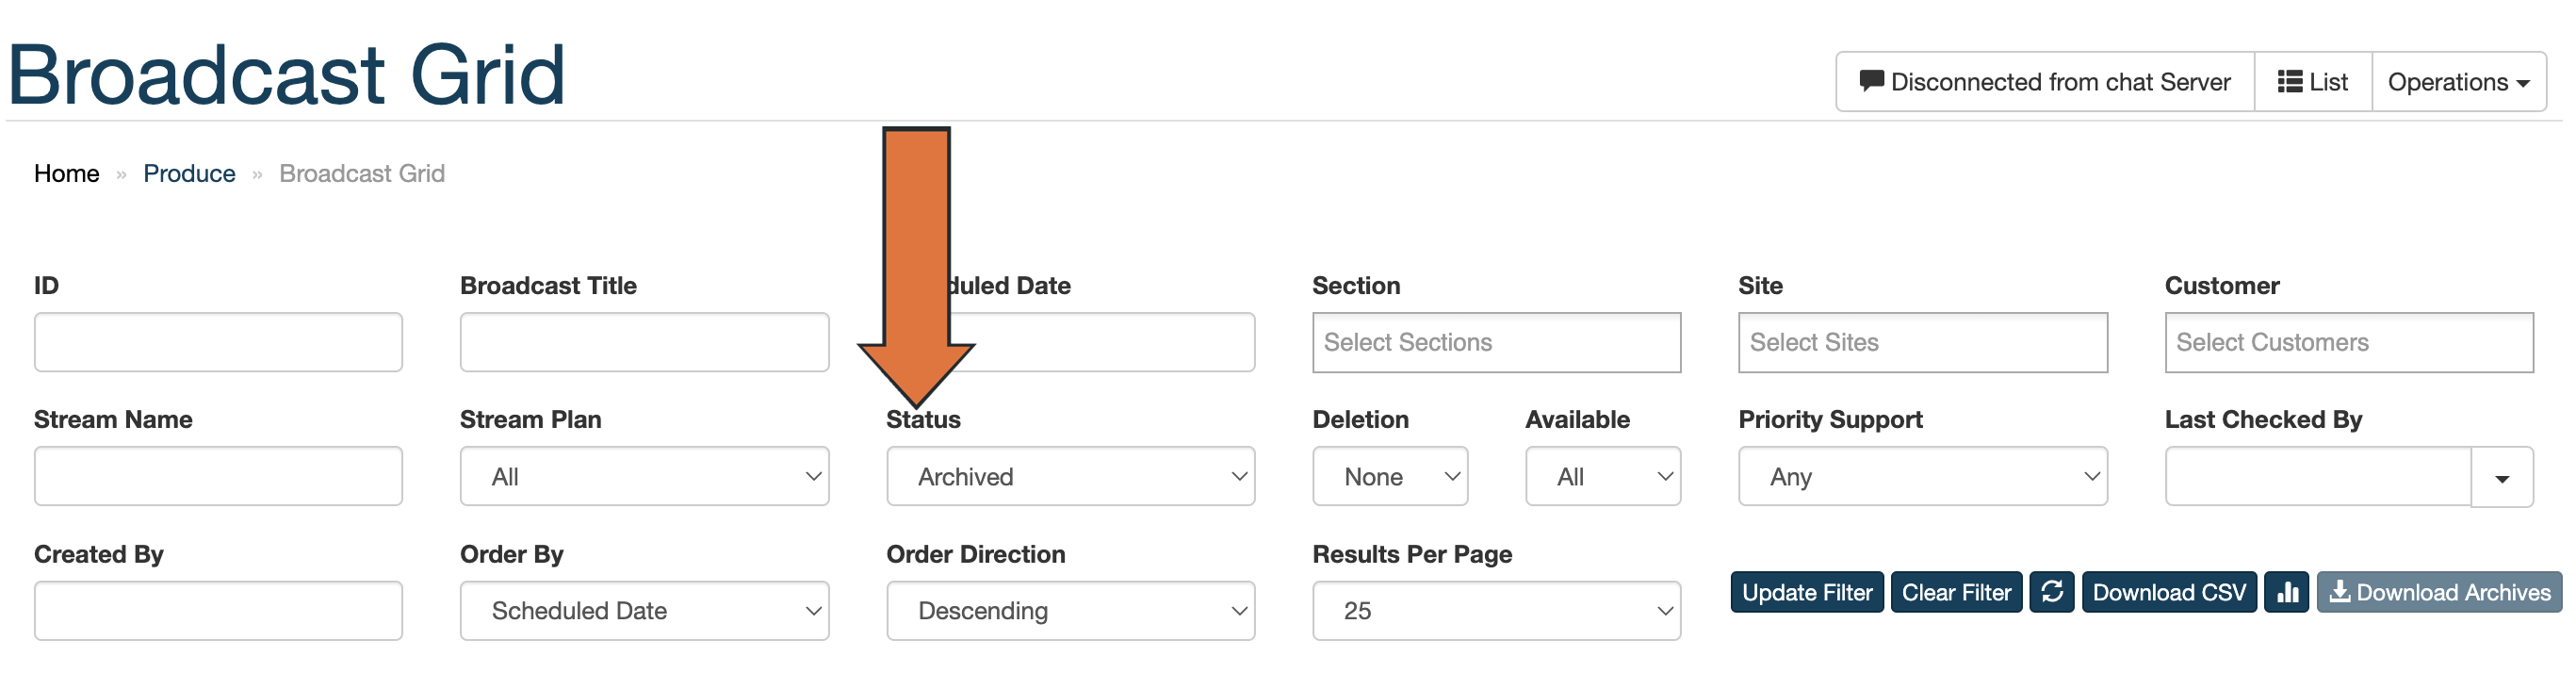Click the Download CSV button

2168,592
